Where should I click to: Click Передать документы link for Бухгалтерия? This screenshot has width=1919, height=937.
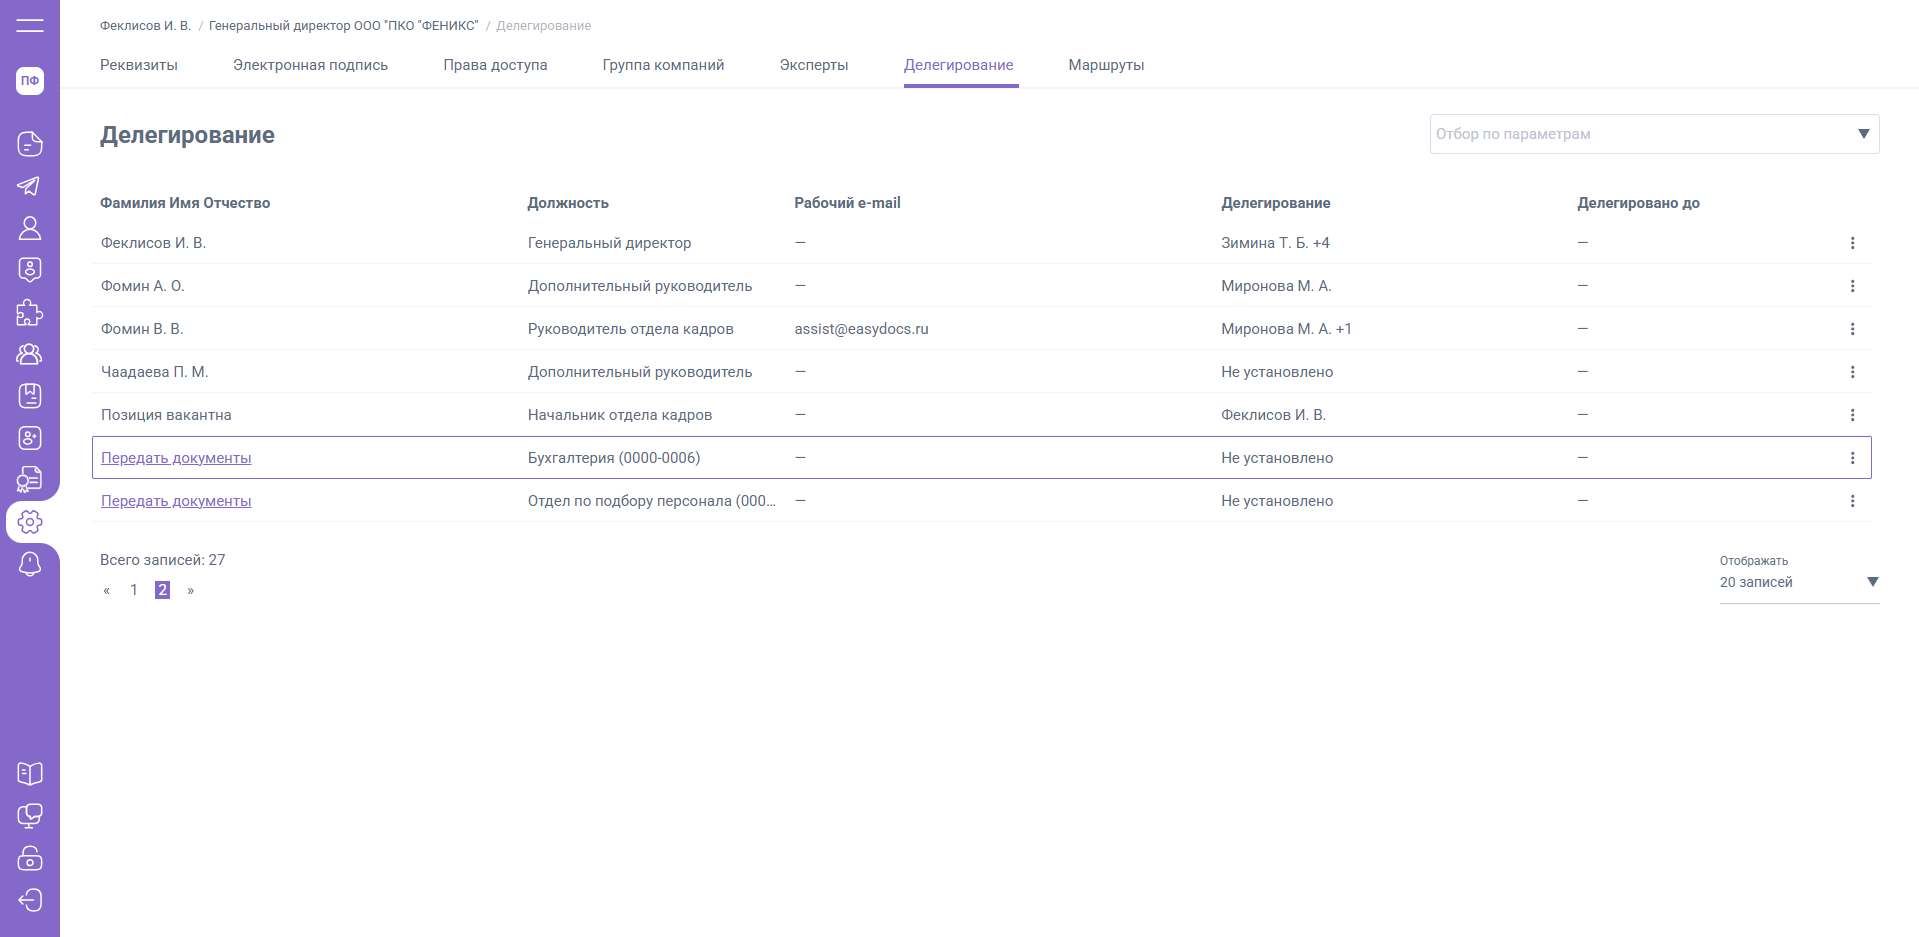176,458
